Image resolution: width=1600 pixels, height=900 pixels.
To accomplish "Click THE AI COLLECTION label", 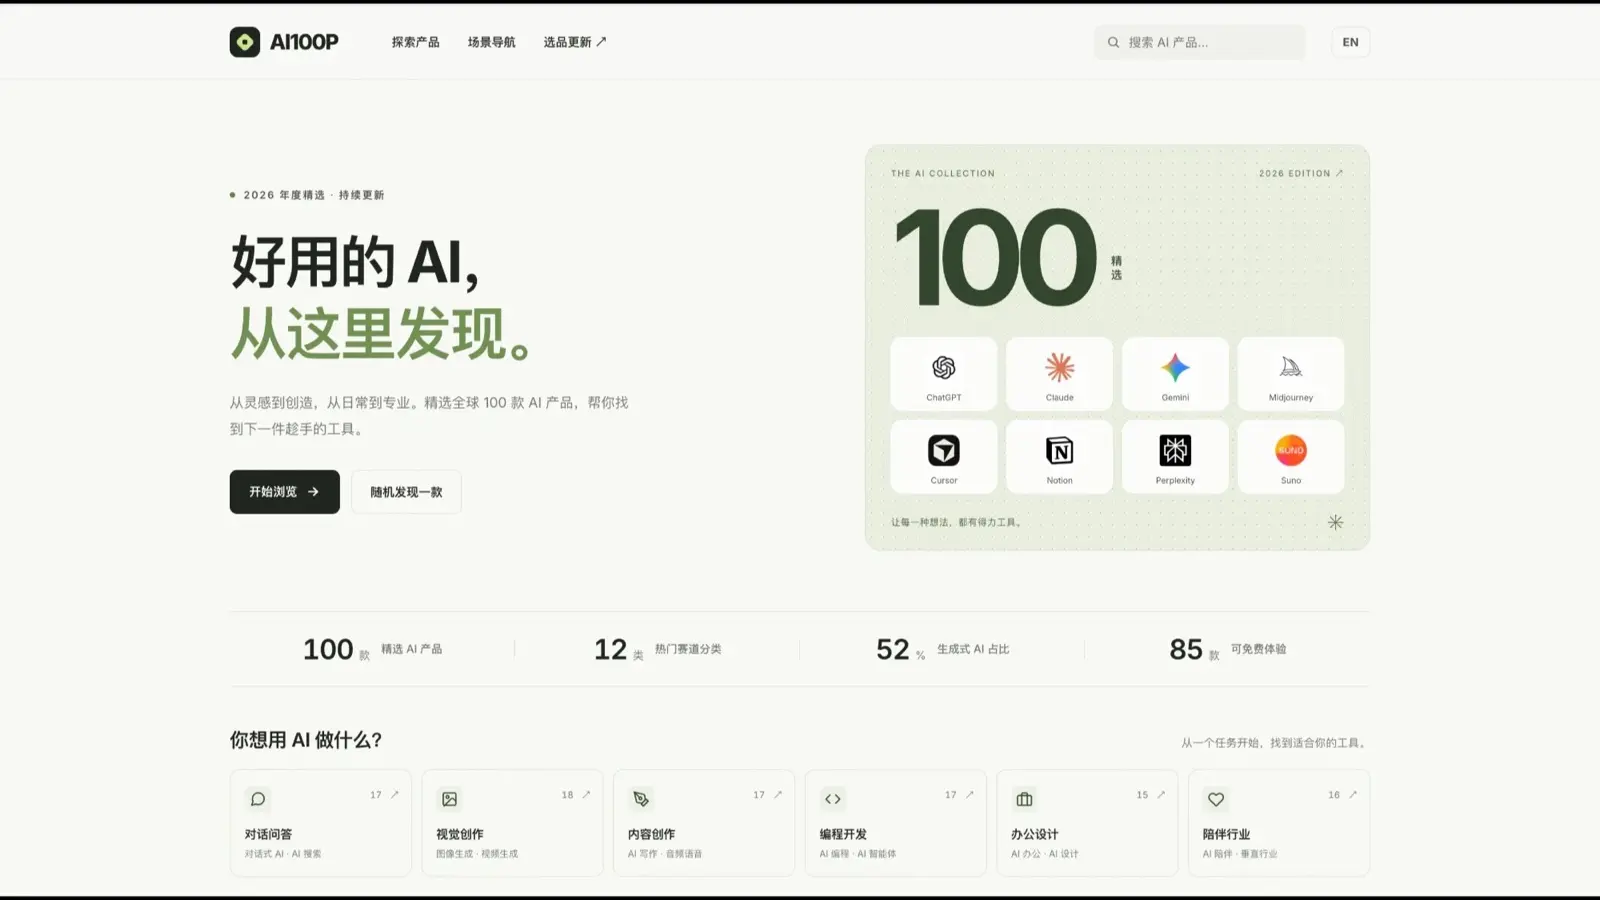I will click(943, 173).
